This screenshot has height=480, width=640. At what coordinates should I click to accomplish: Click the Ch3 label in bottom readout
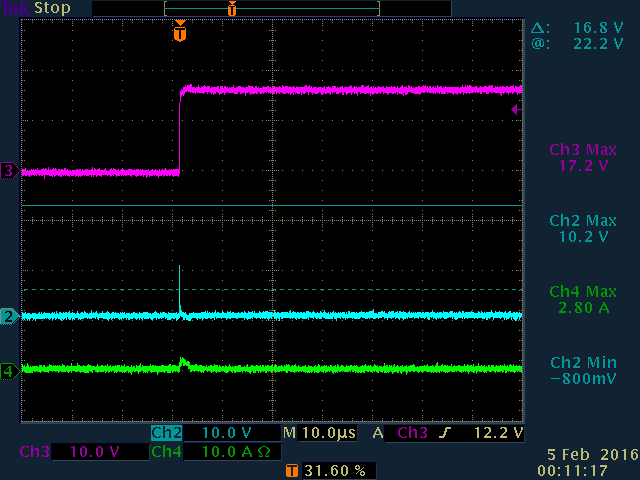pos(34,452)
